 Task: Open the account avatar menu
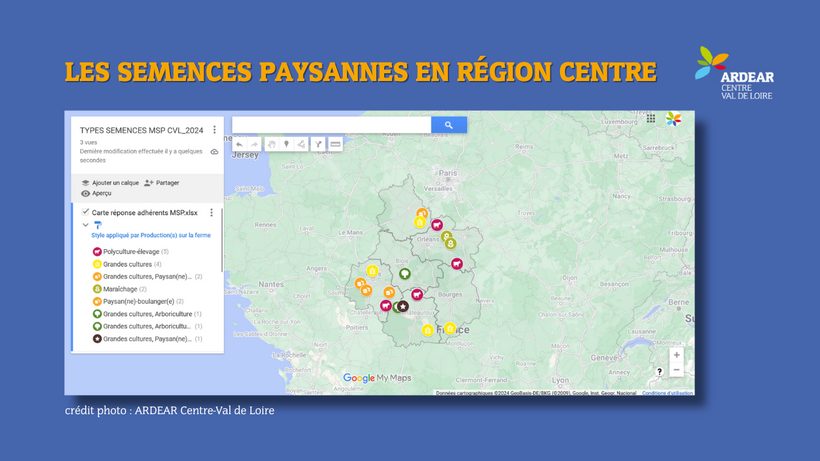(x=674, y=119)
